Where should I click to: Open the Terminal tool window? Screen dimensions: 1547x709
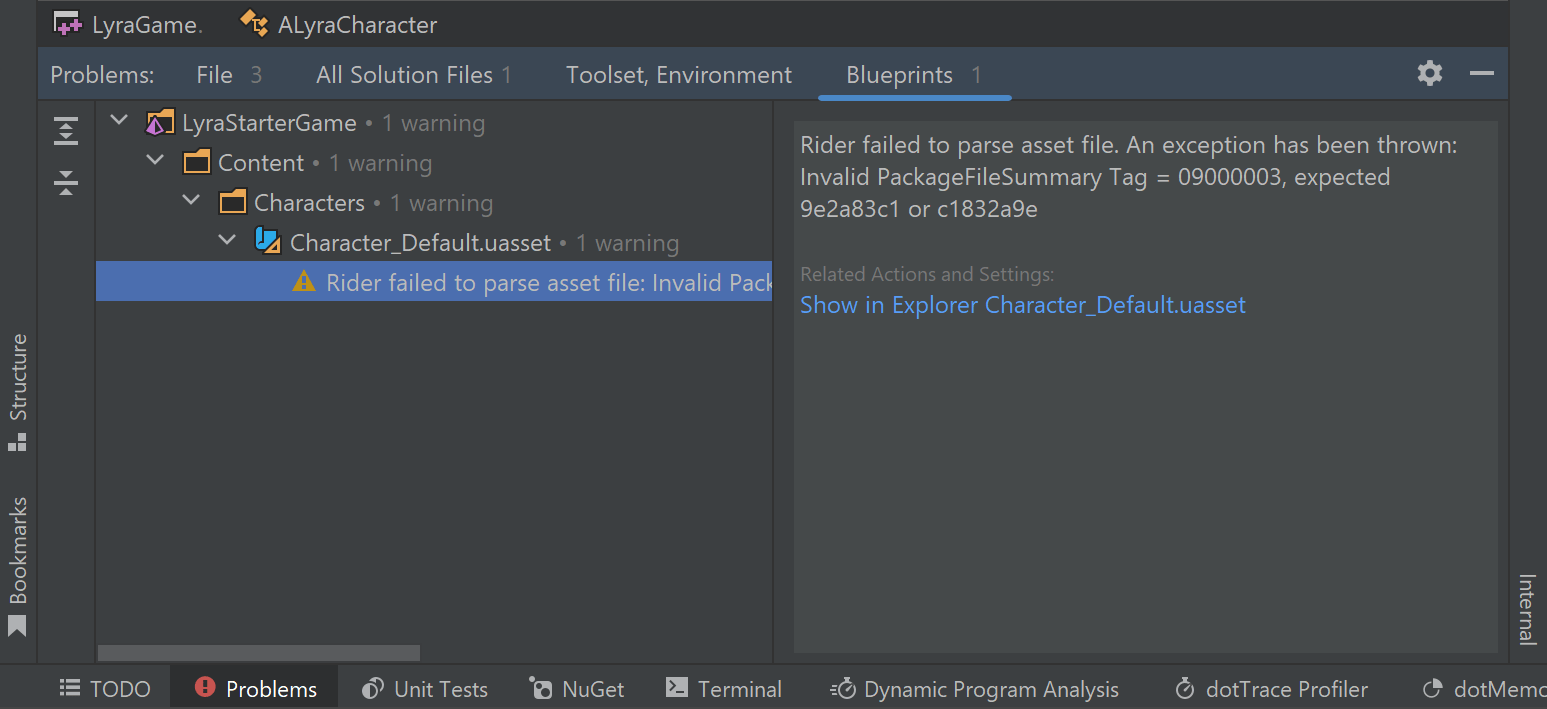click(724, 689)
